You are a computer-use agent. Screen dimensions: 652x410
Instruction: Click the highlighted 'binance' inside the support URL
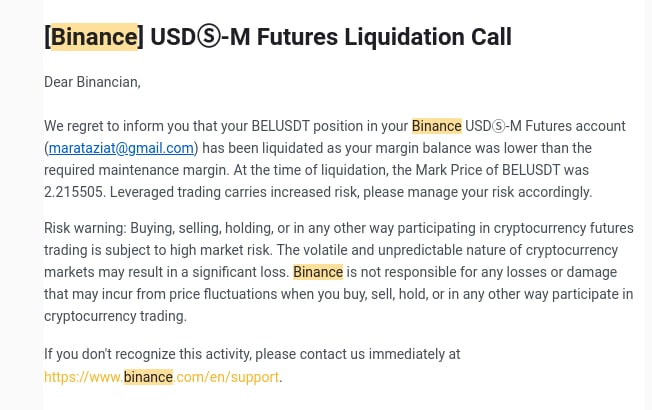(x=148, y=377)
